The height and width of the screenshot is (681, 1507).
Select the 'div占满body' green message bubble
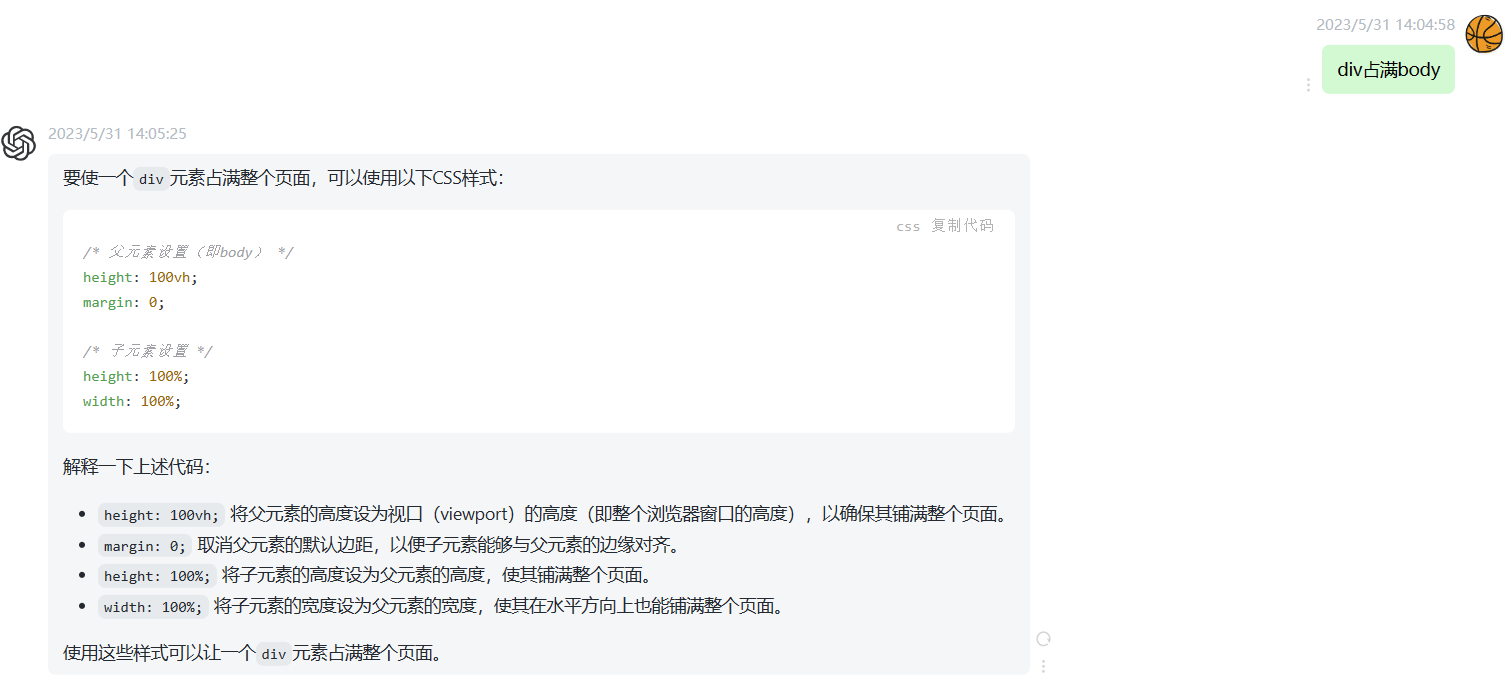1388,69
